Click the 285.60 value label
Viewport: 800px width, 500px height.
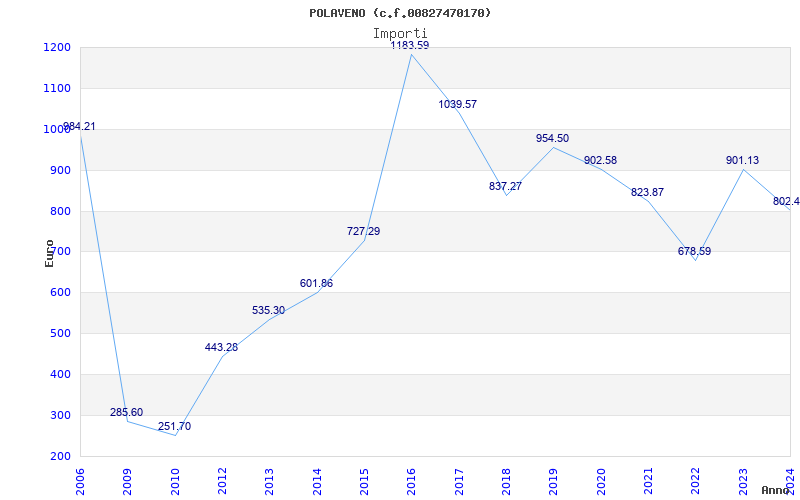(x=126, y=413)
